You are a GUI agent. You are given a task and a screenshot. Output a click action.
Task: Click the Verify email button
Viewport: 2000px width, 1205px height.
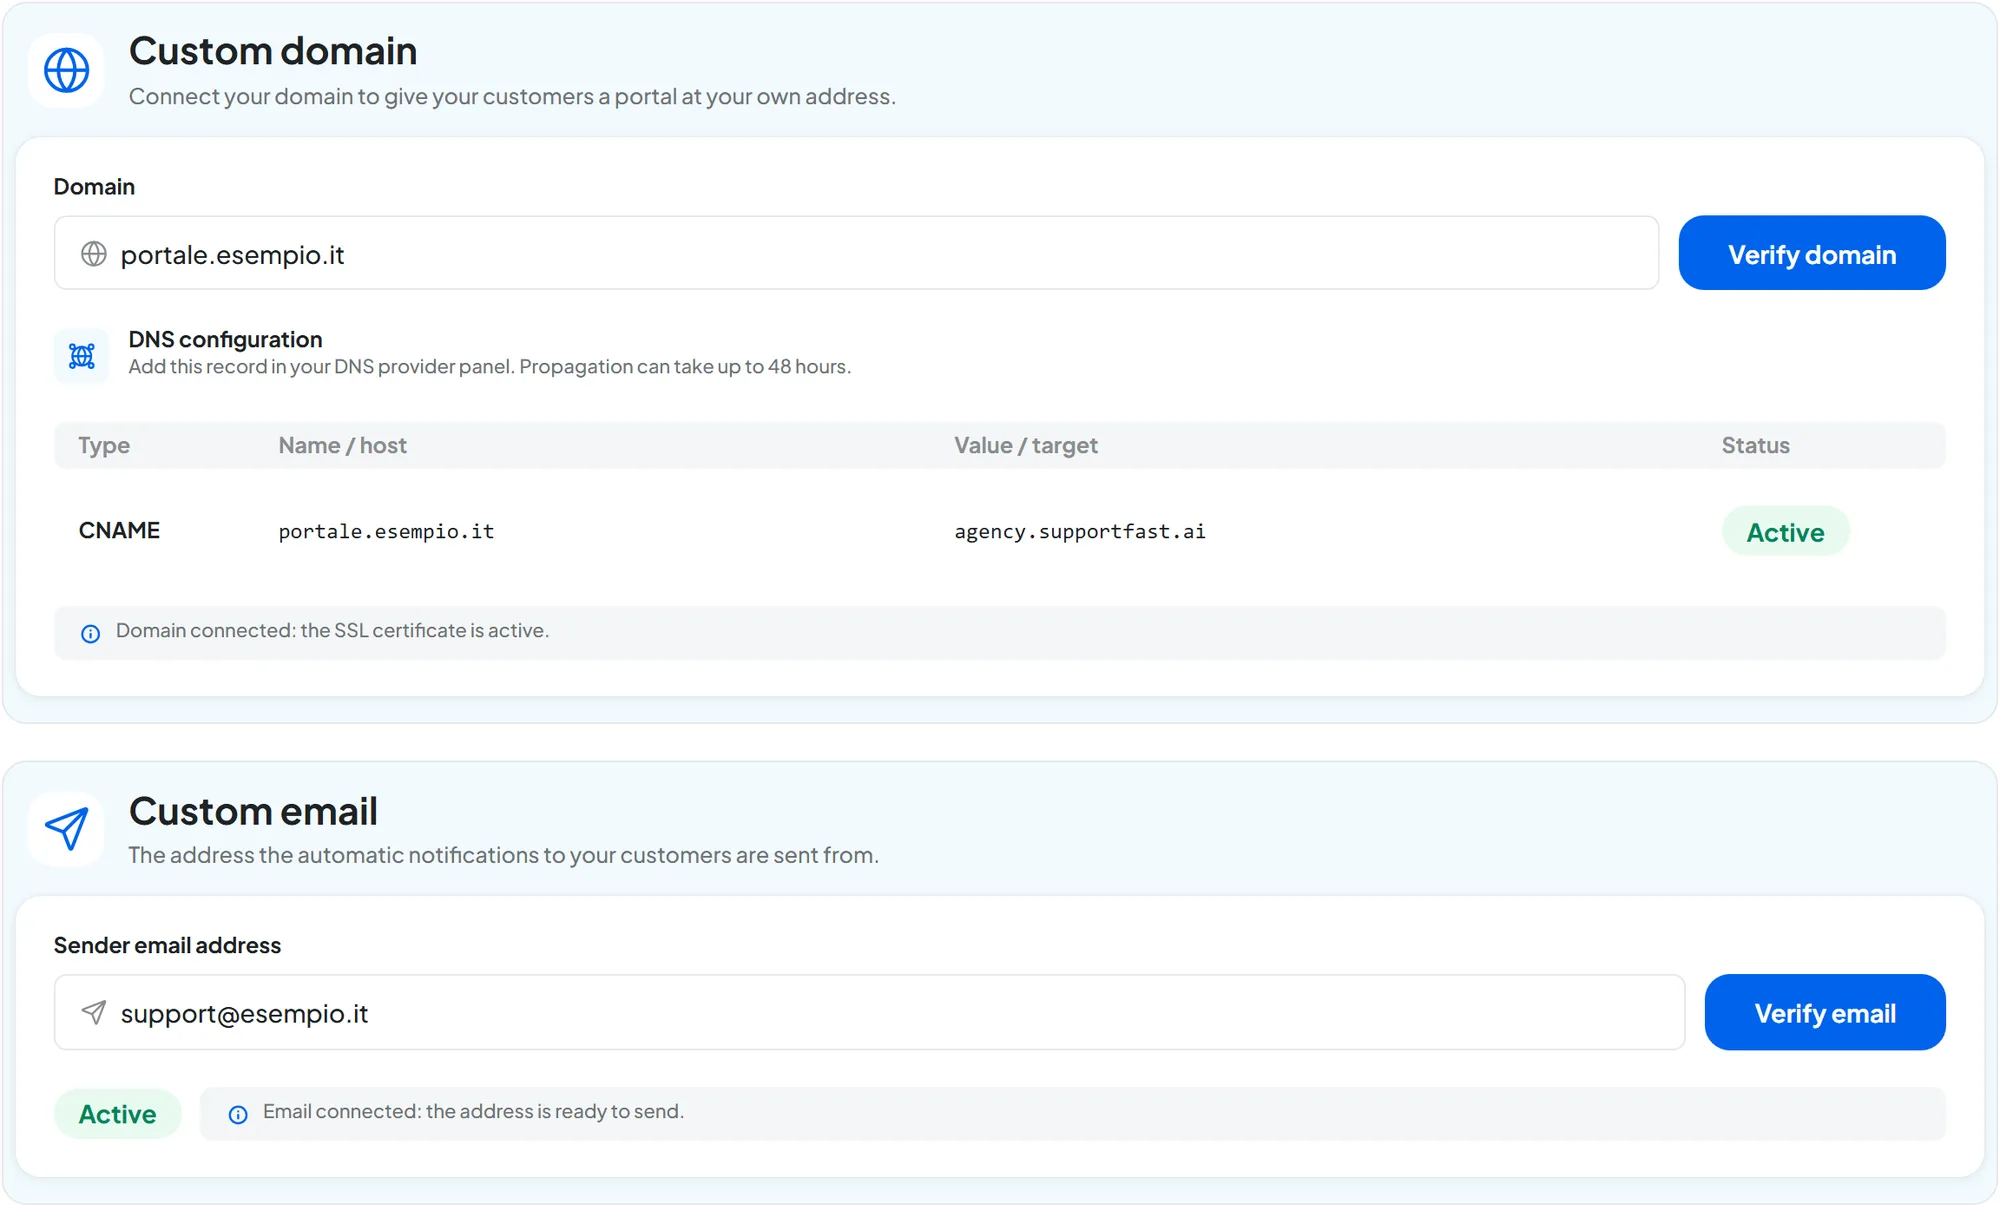[x=1825, y=1012]
